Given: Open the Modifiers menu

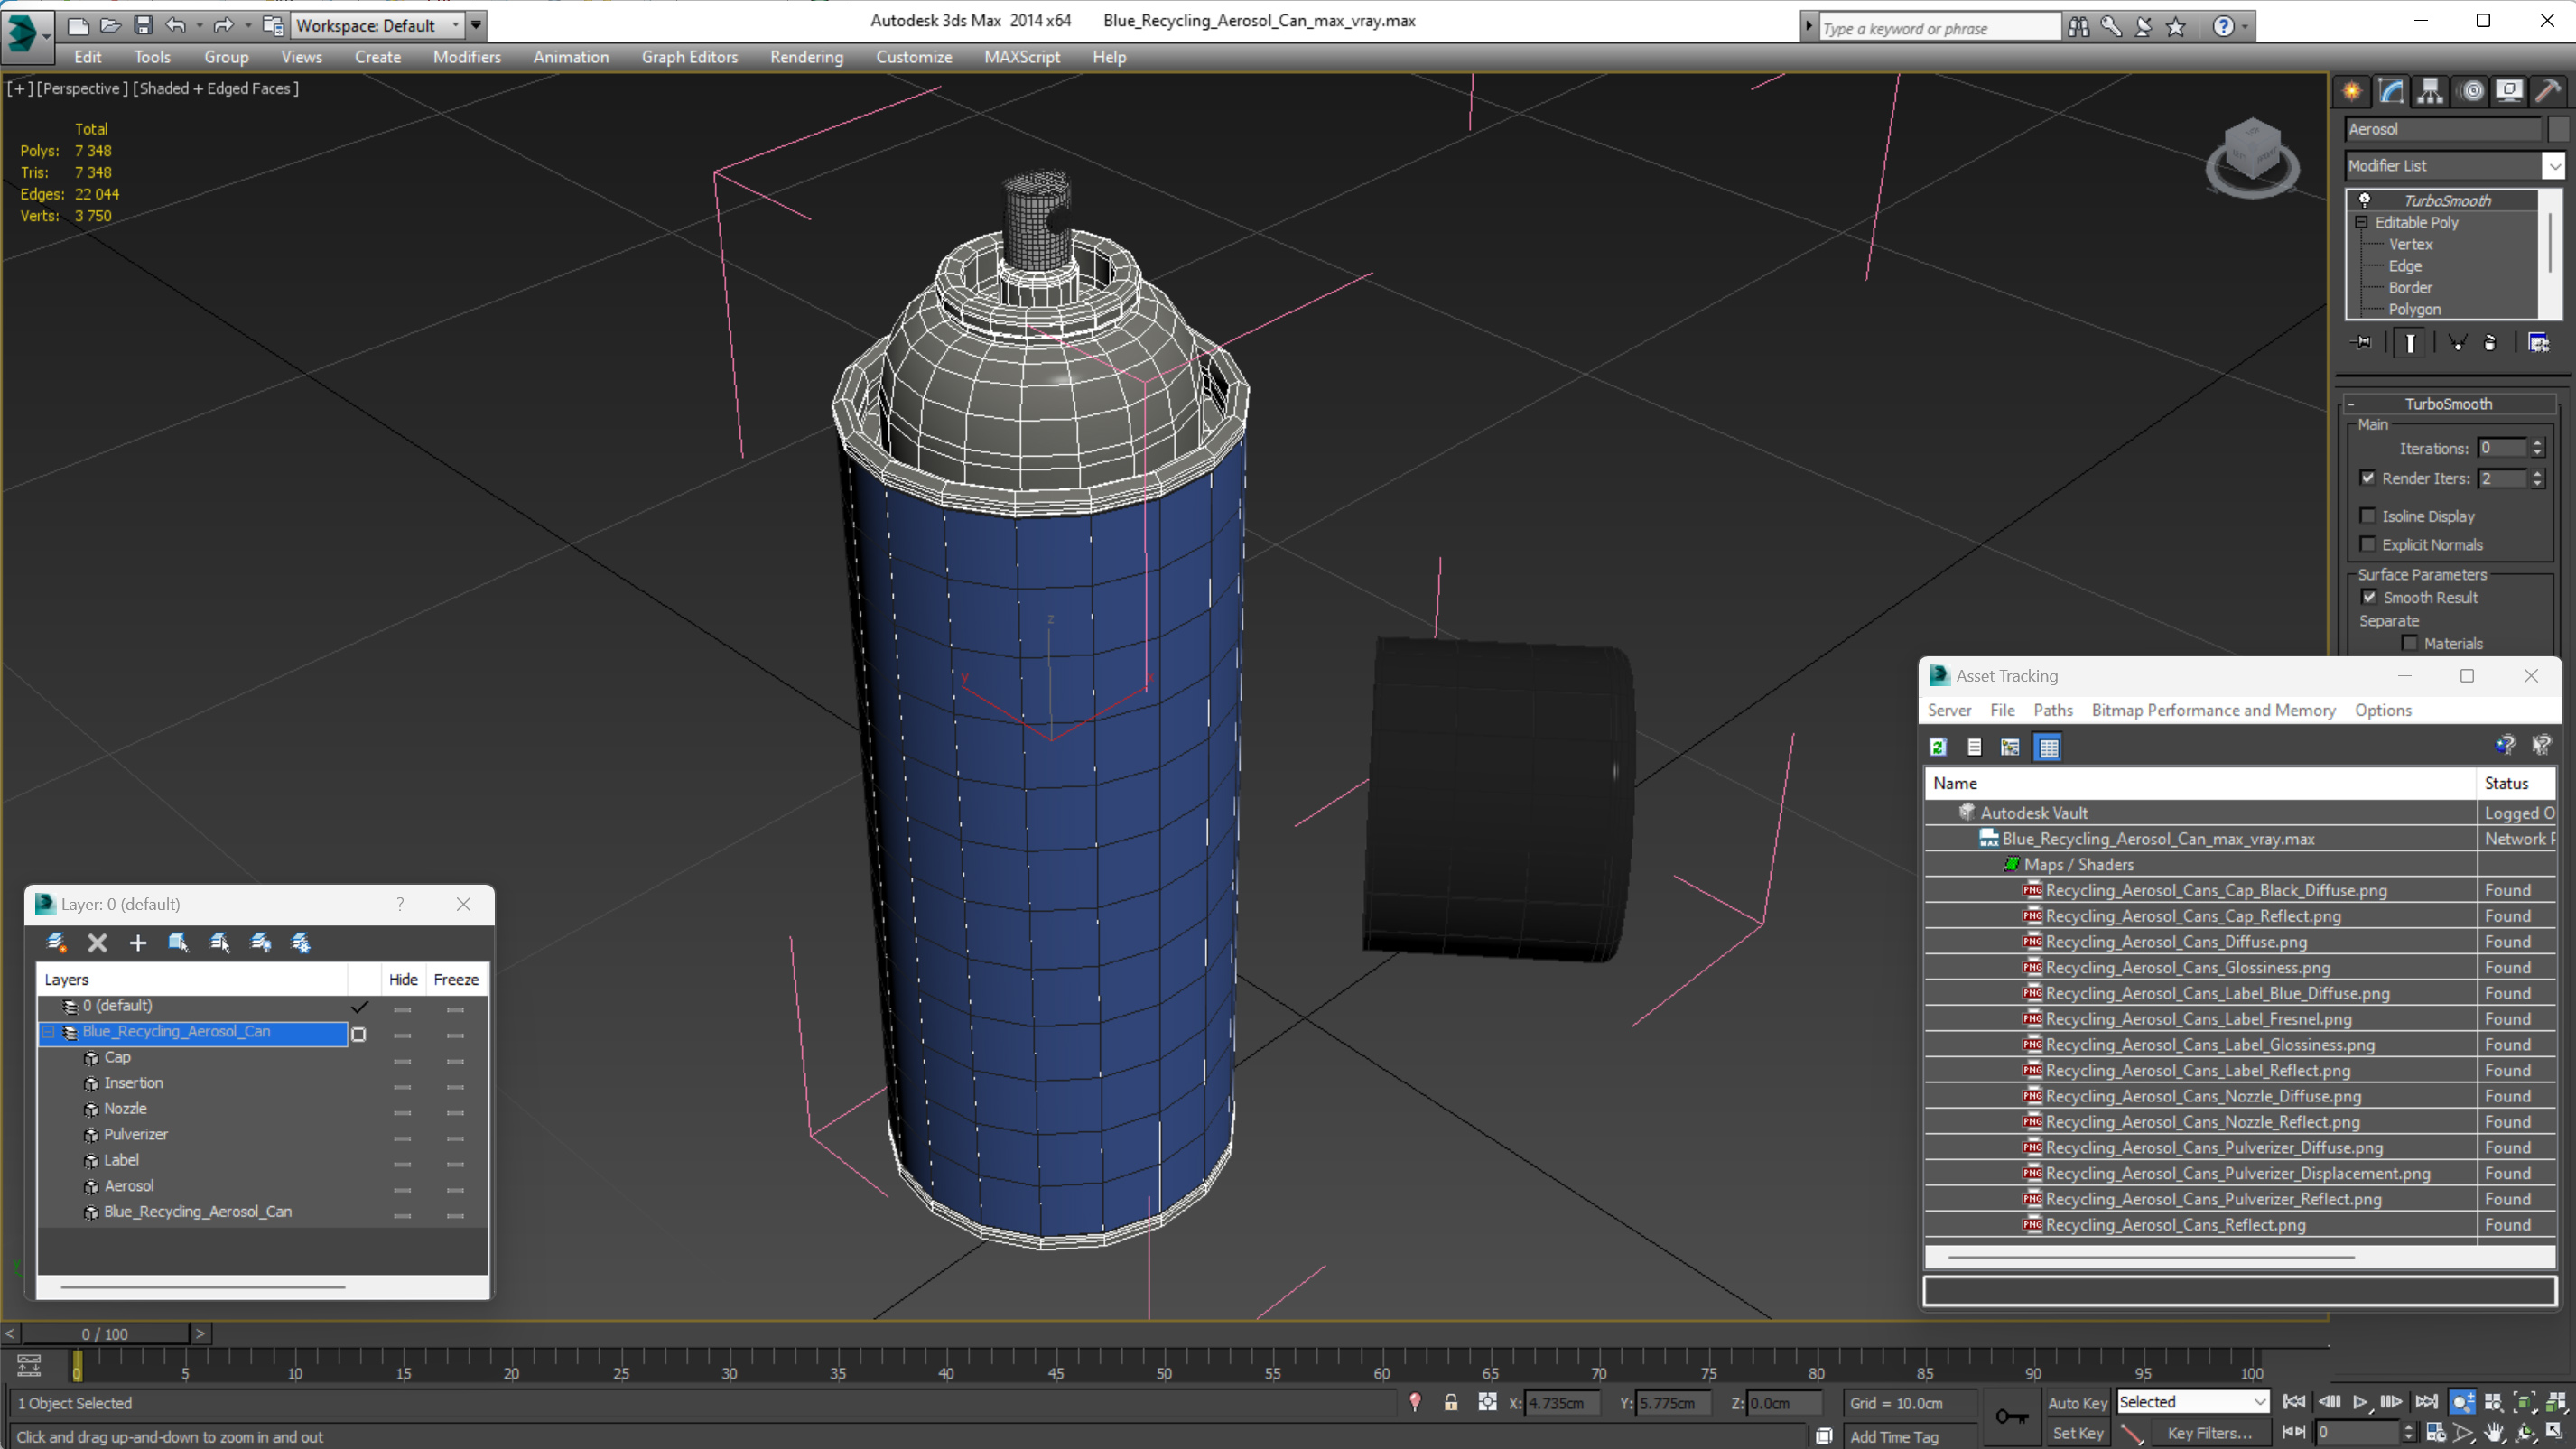Looking at the screenshot, I should (466, 57).
